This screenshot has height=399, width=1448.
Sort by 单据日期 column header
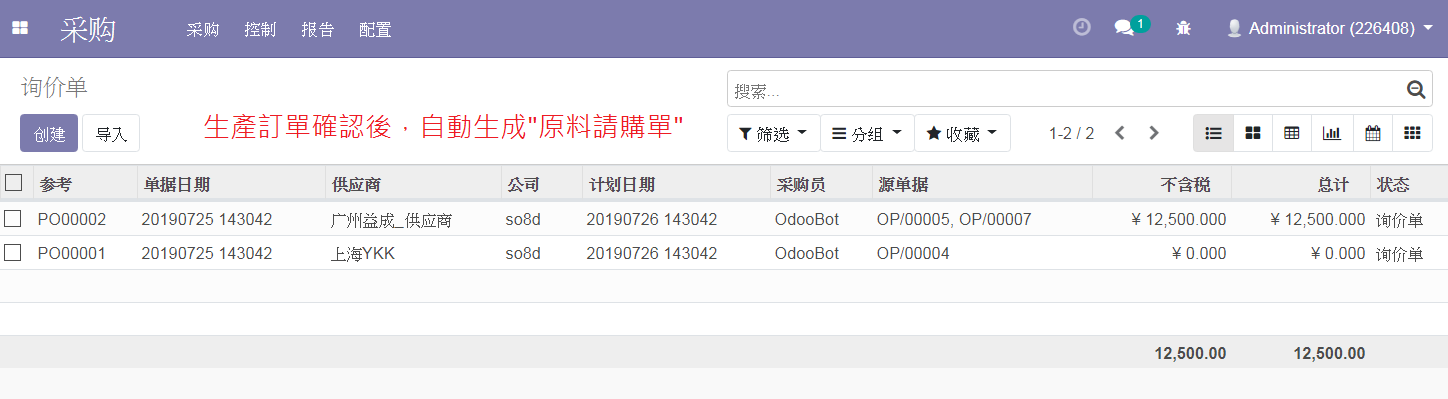(x=232, y=184)
